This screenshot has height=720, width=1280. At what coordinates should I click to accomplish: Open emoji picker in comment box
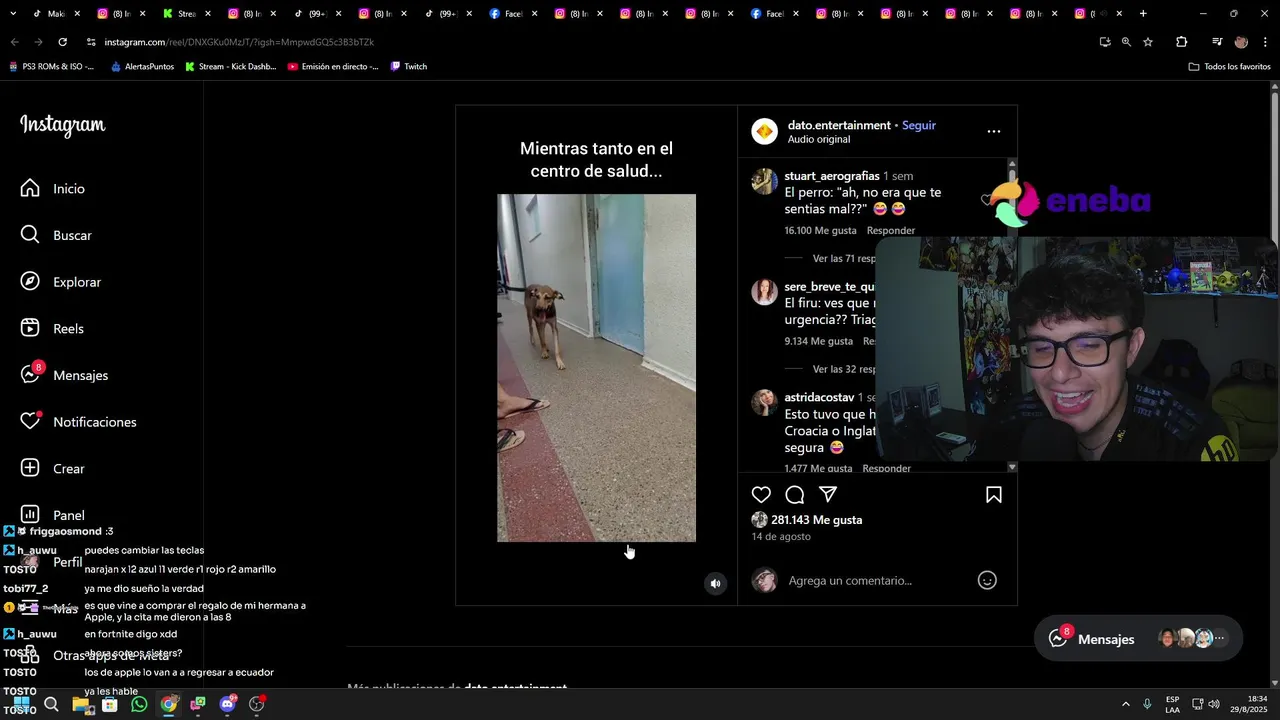pyautogui.click(x=987, y=580)
